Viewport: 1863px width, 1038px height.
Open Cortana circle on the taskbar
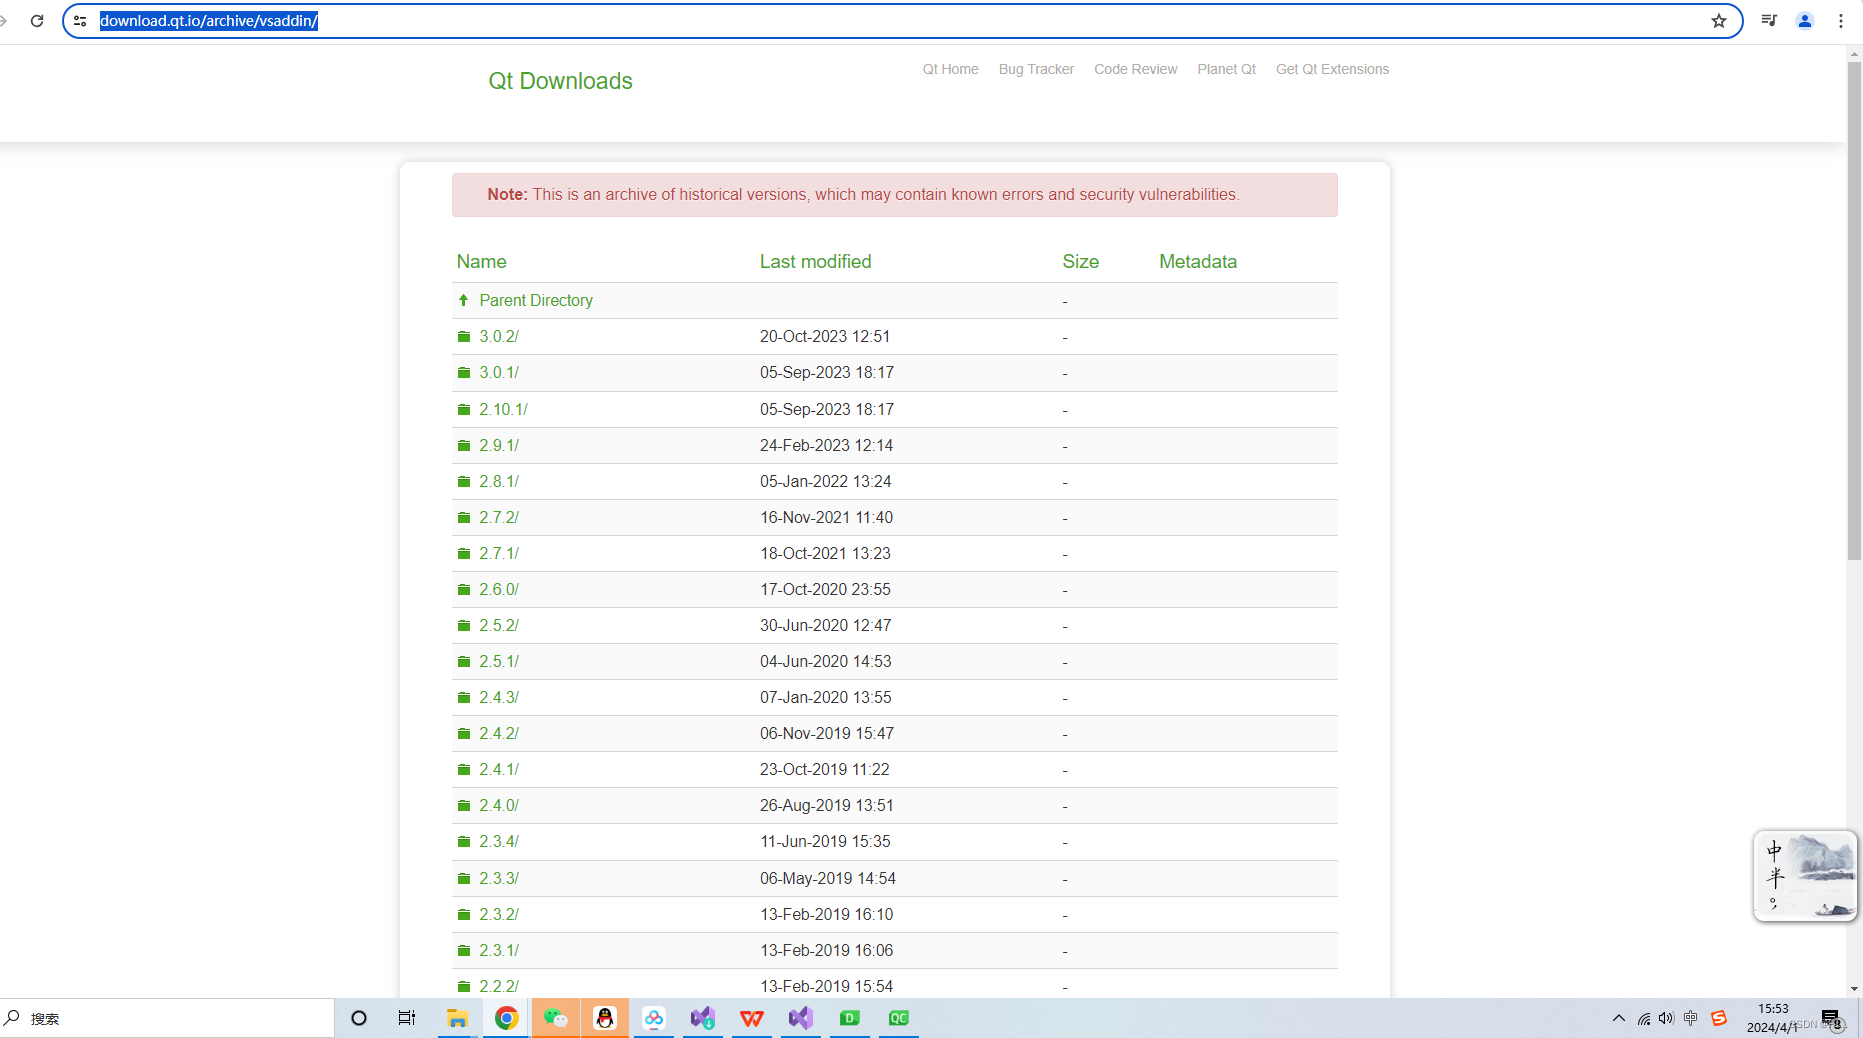(x=359, y=1018)
